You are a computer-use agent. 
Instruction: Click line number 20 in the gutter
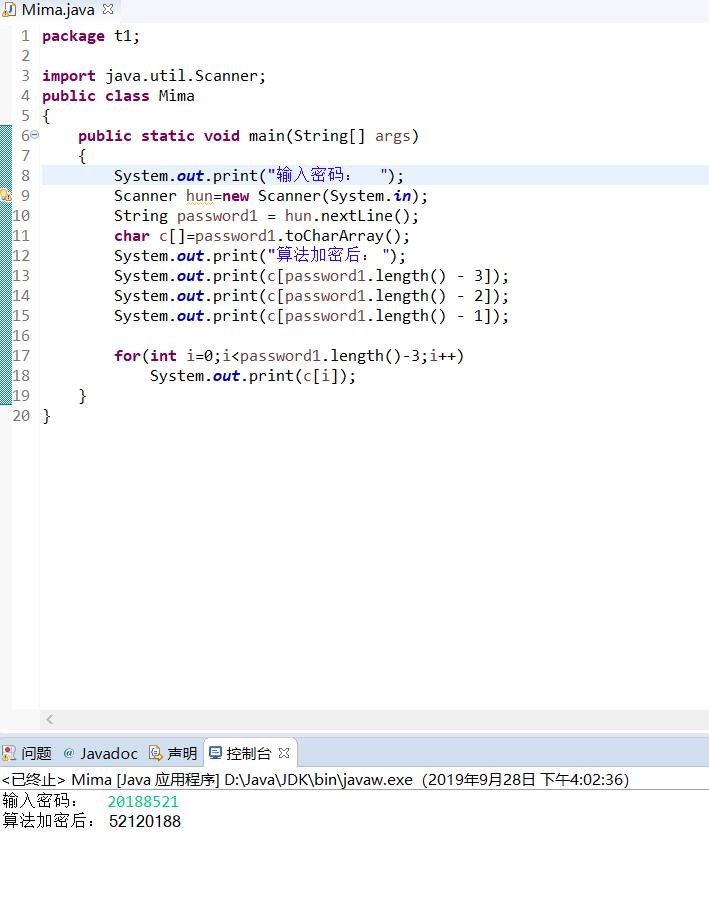pyautogui.click(x=21, y=415)
